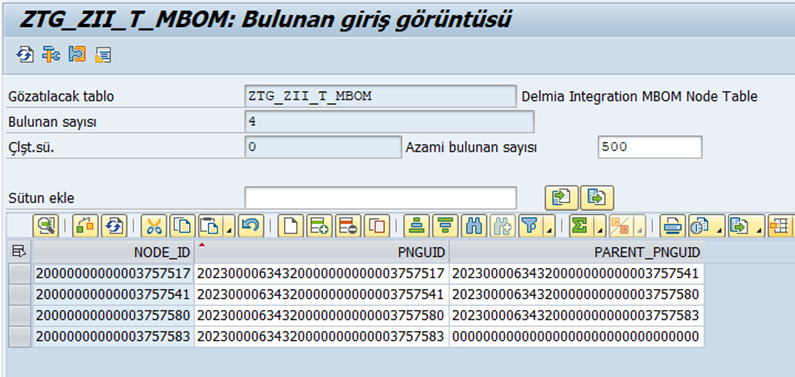
Task: Click the Bulunan sayısı field showing 4
Action: (389, 122)
